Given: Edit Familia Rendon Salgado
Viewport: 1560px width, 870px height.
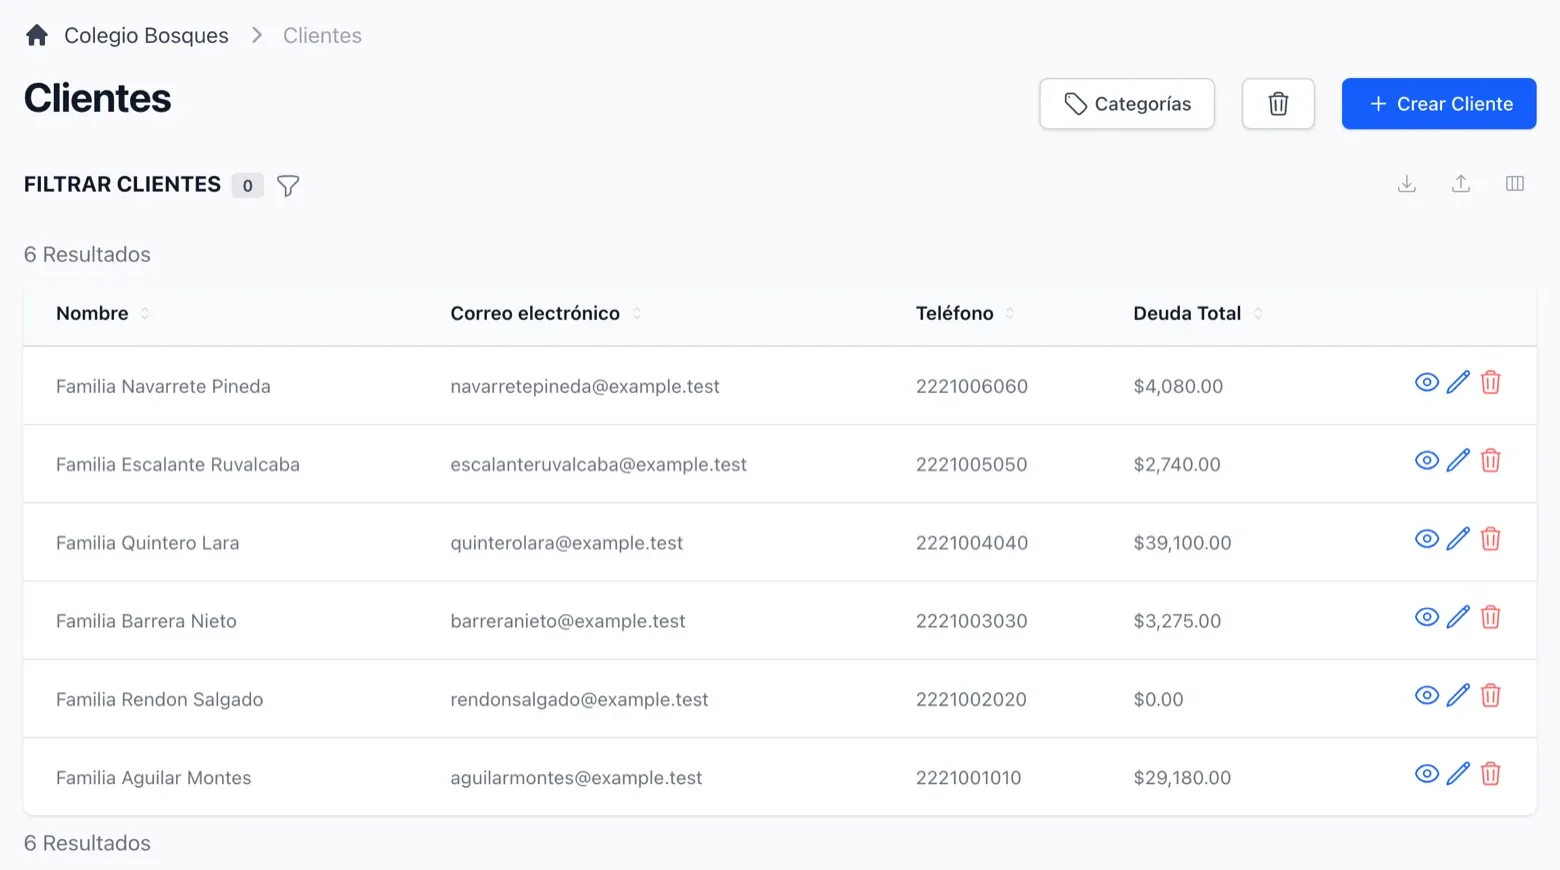Looking at the screenshot, I should 1458,695.
